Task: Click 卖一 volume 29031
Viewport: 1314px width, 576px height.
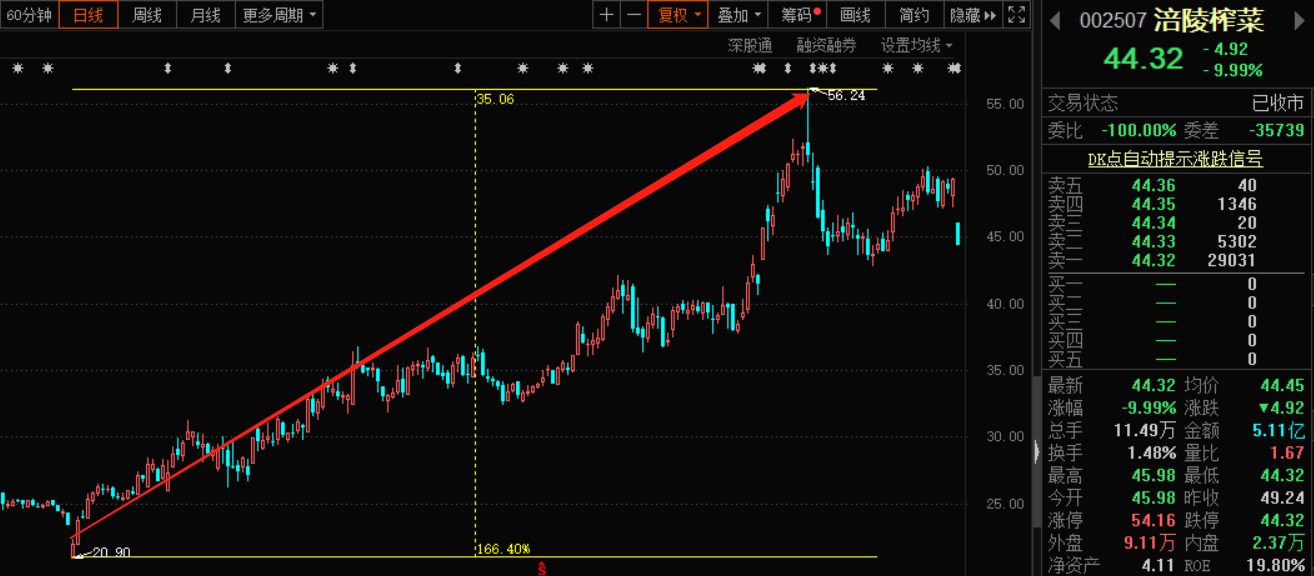Action: coord(1233,260)
